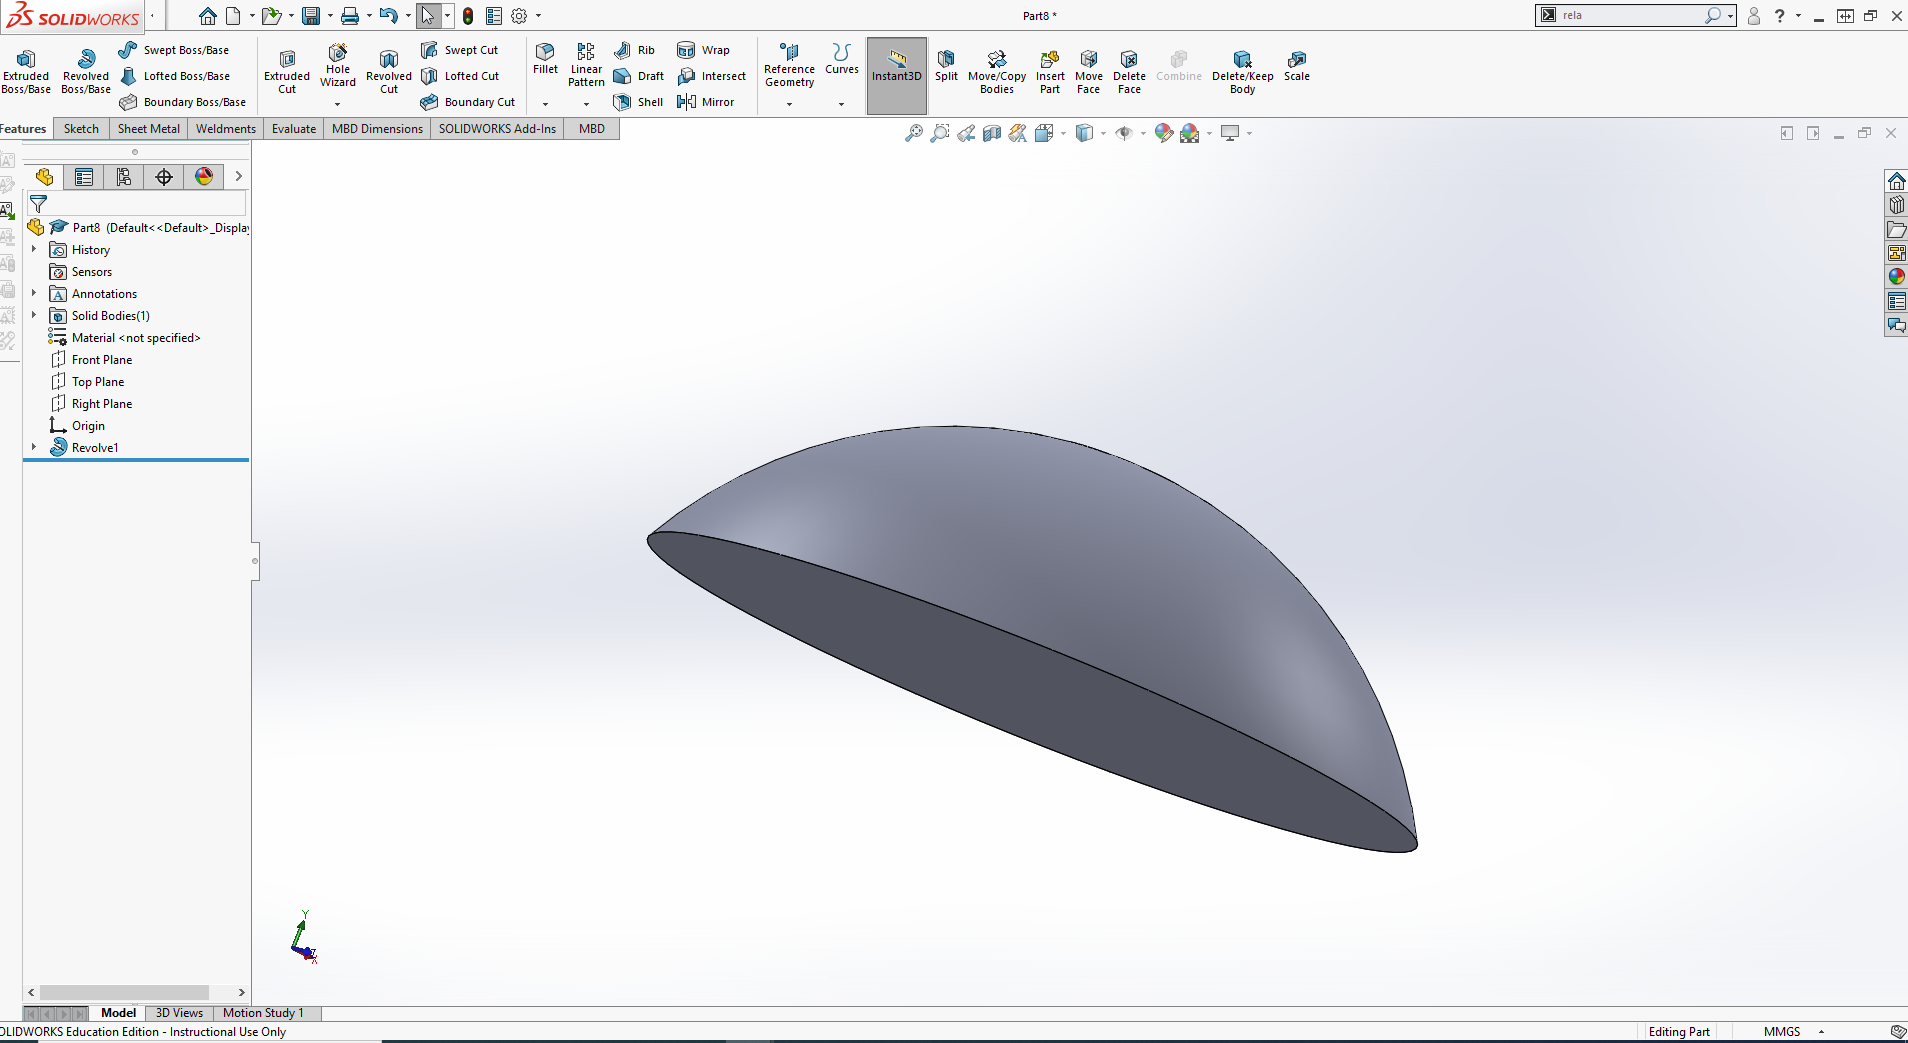Switch to the Sketch tab

coord(81,128)
